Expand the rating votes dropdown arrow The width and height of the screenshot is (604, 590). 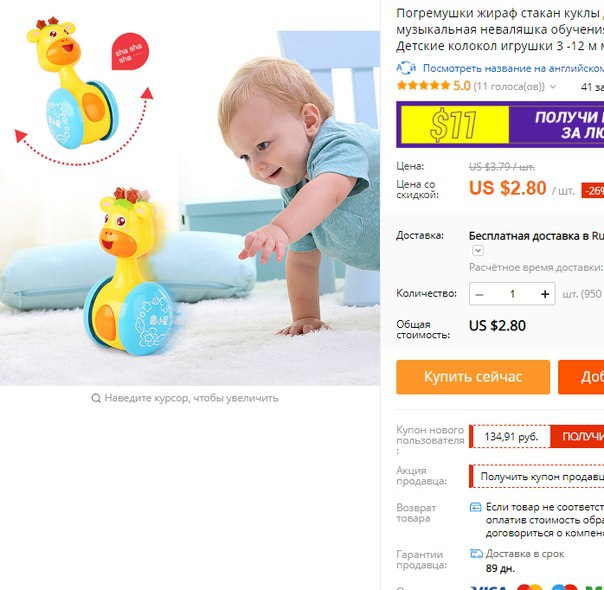click(x=553, y=87)
